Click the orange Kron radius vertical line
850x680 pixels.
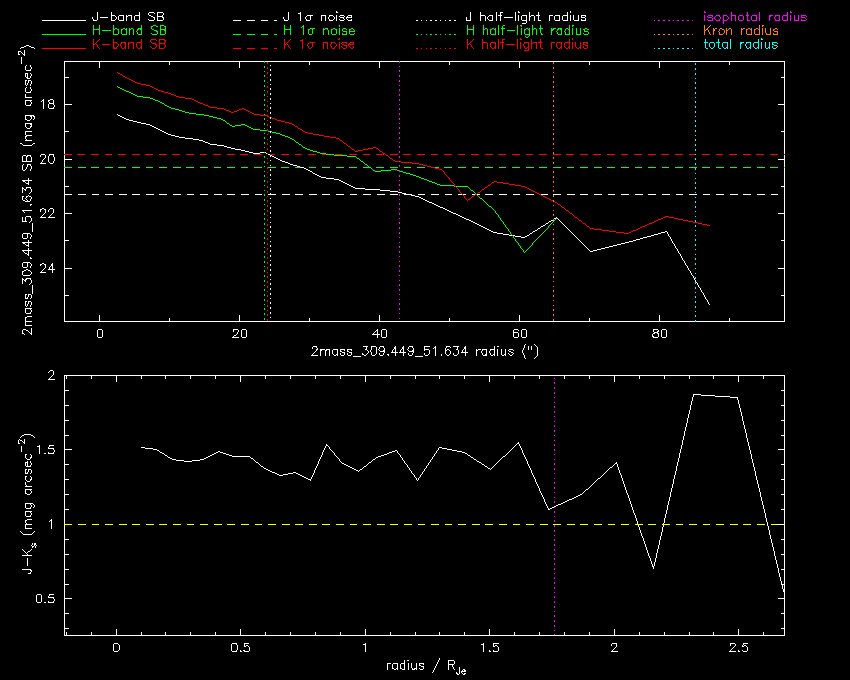pos(553,191)
